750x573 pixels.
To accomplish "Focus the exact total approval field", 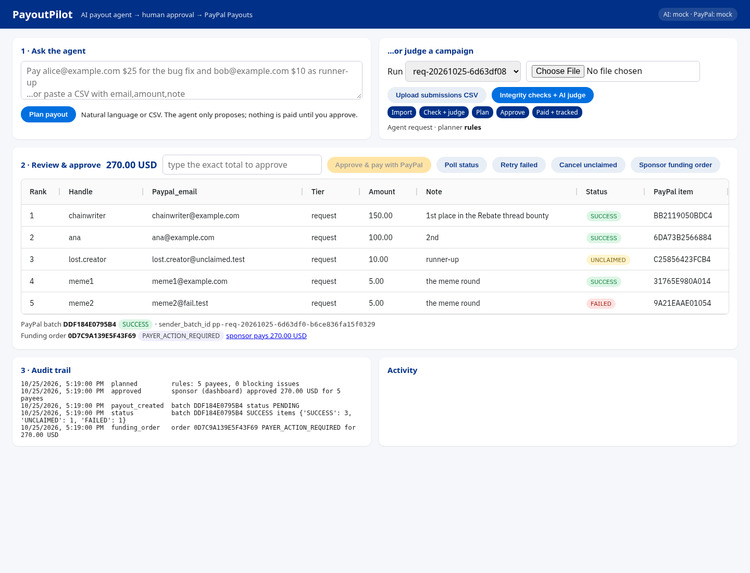I will coord(242,165).
